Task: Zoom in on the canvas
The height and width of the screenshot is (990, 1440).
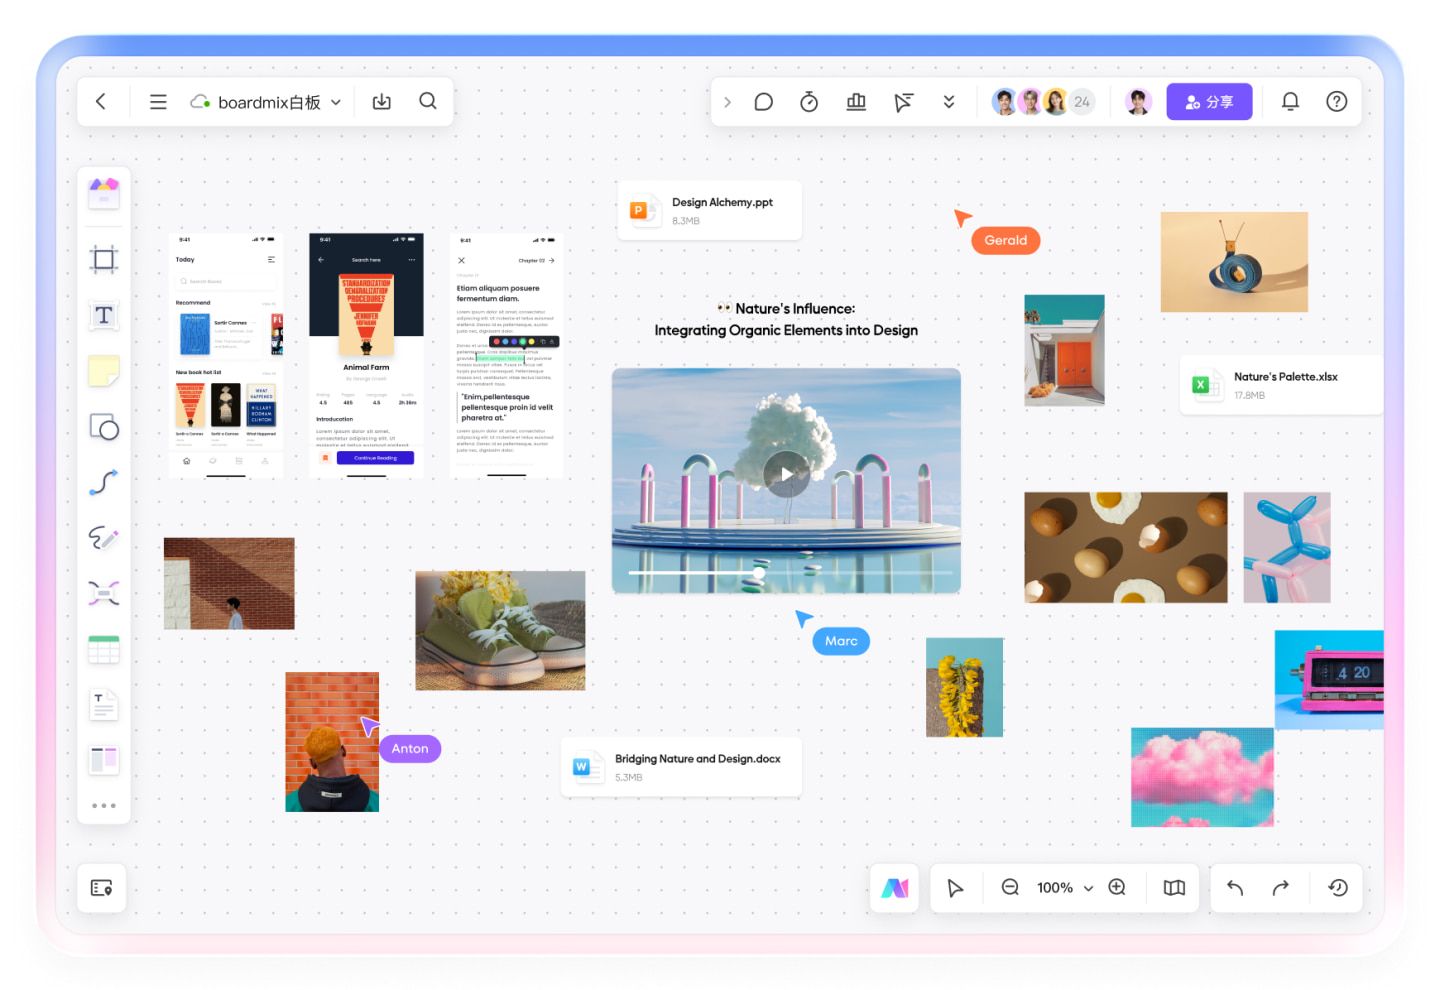Action: [x=1117, y=887]
